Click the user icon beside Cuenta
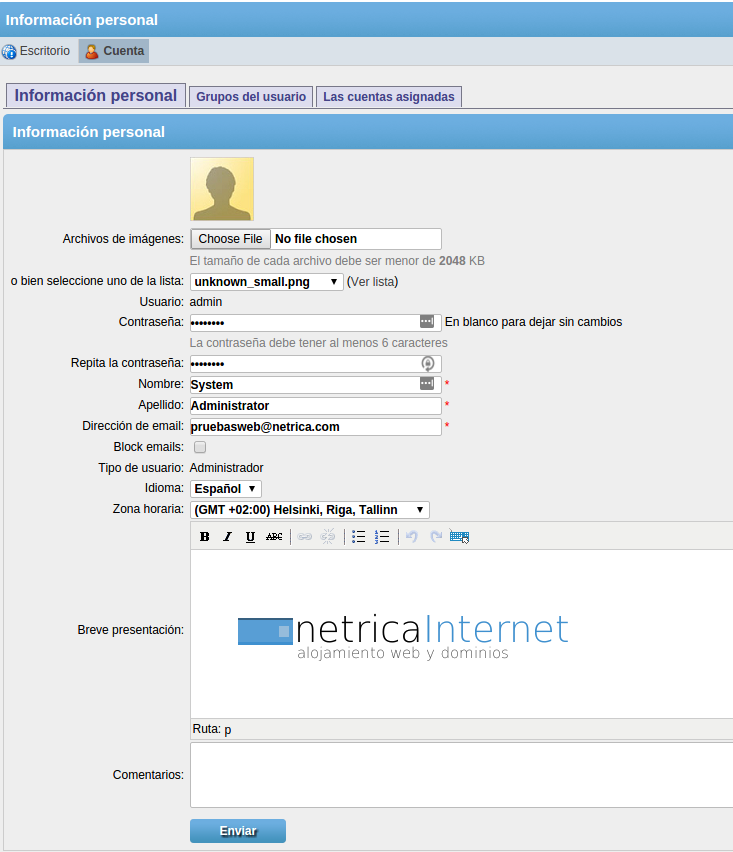This screenshot has height=852, width=733. [x=92, y=52]
